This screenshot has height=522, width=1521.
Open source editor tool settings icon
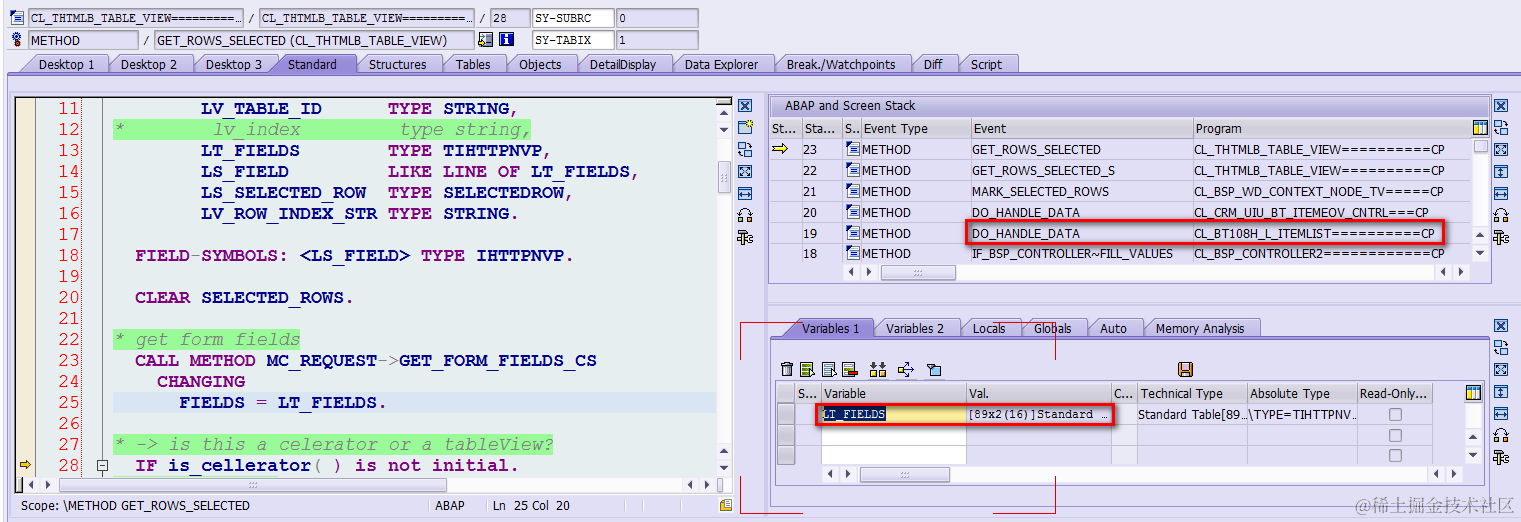[744, 237]
